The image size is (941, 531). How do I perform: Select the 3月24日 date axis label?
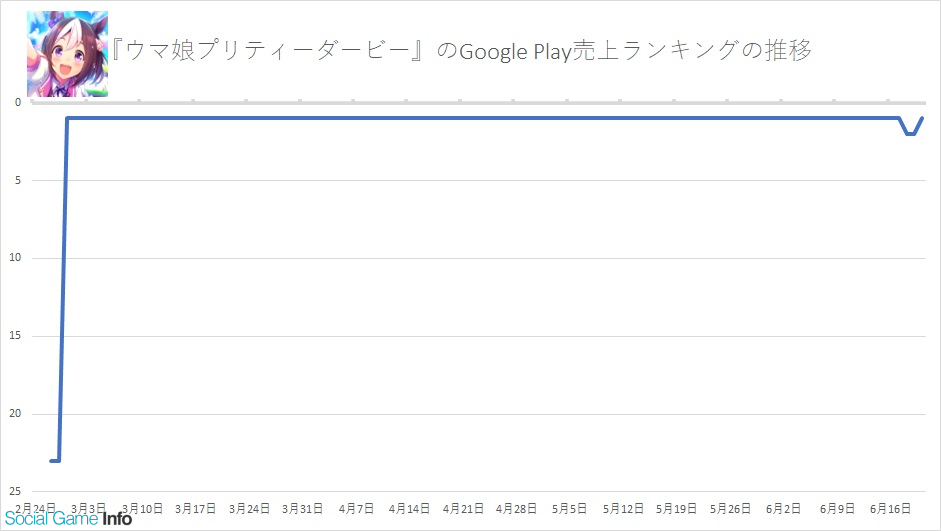pyautogui.click(x=249, y=509)
